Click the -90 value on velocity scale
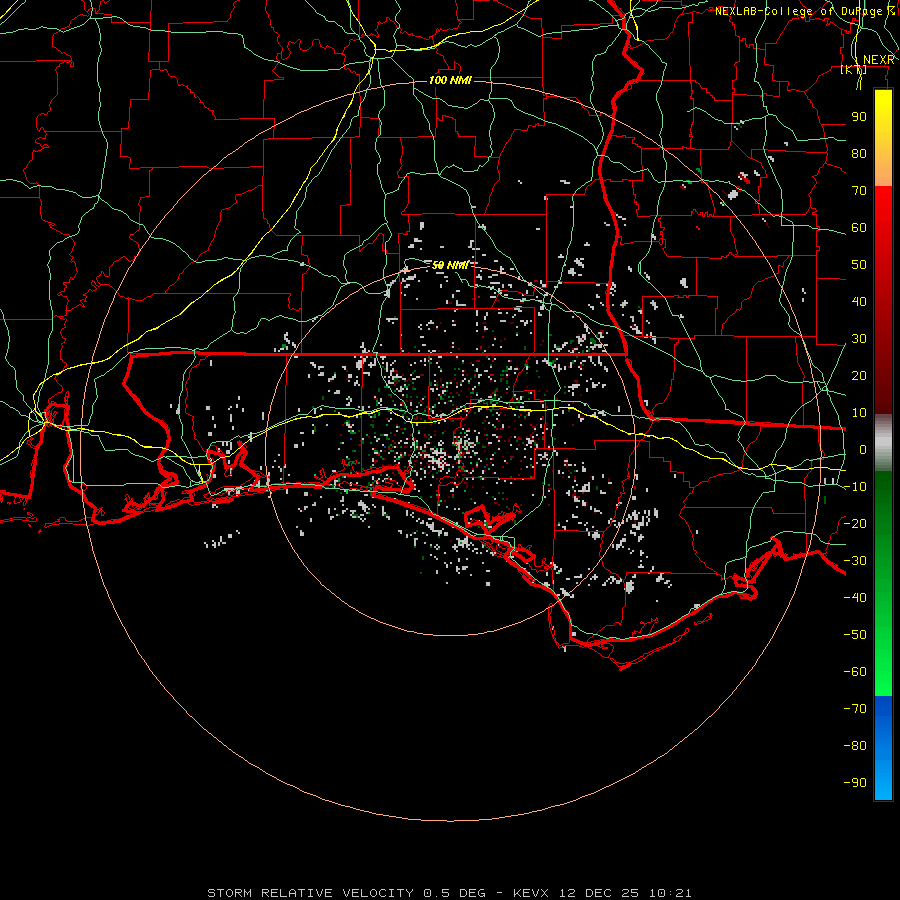This screenshot has width=900, height=900. pyautogui.click(x=855, y=783)
